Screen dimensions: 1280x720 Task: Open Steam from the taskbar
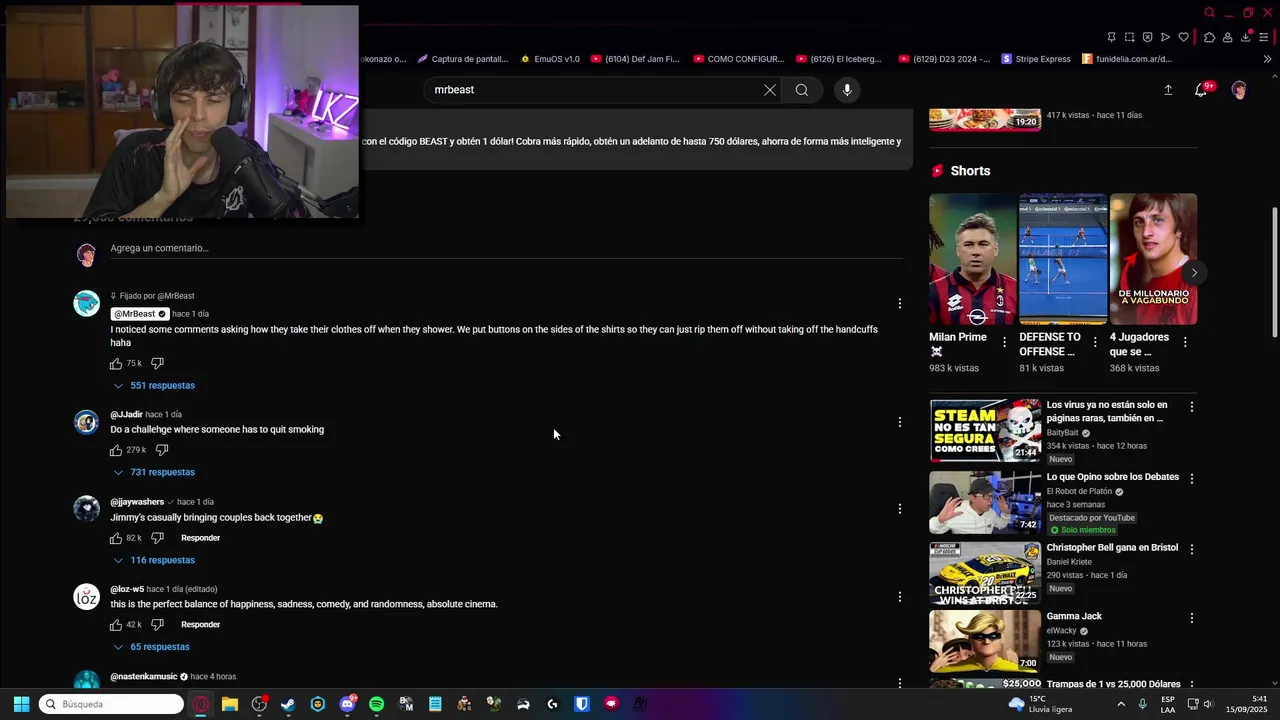coord(288,704)
